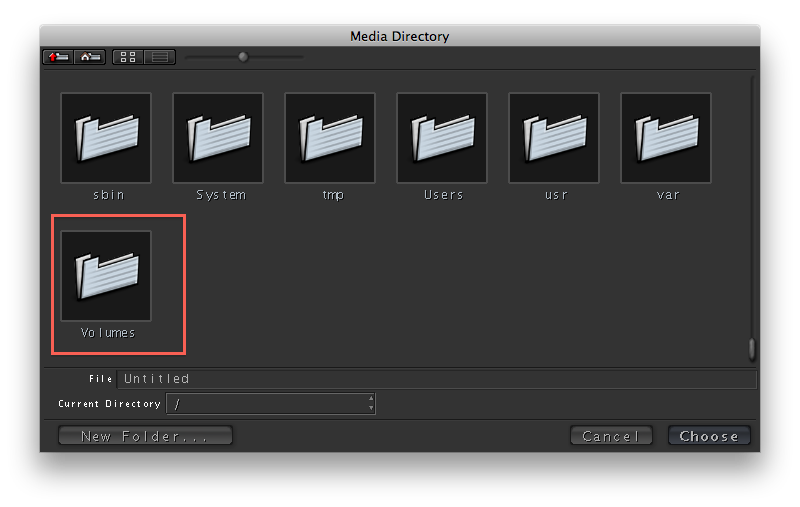Viewport: 800px width, 507px height.
Task: Select the usr folder
Action: (x=554, y=138)
